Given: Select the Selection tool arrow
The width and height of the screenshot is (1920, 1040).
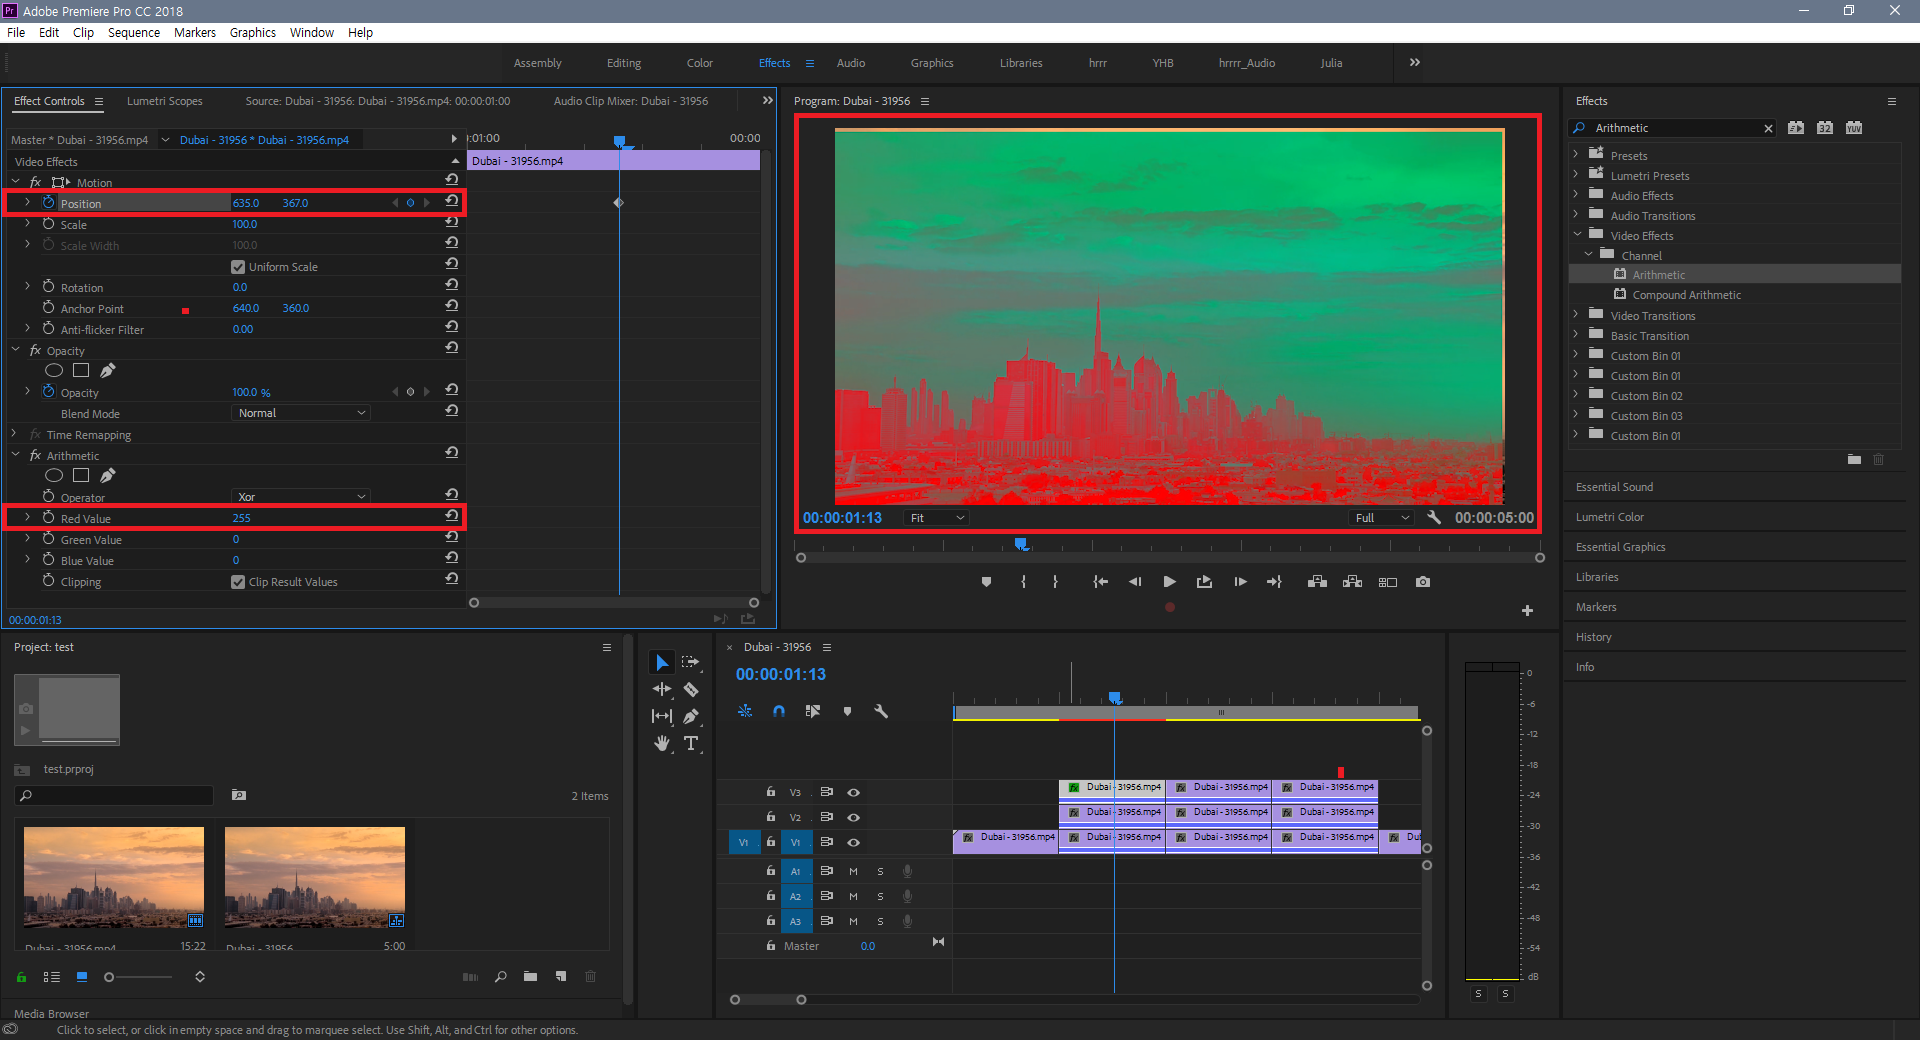Looking at the screenshot, I should coord(661,663).
